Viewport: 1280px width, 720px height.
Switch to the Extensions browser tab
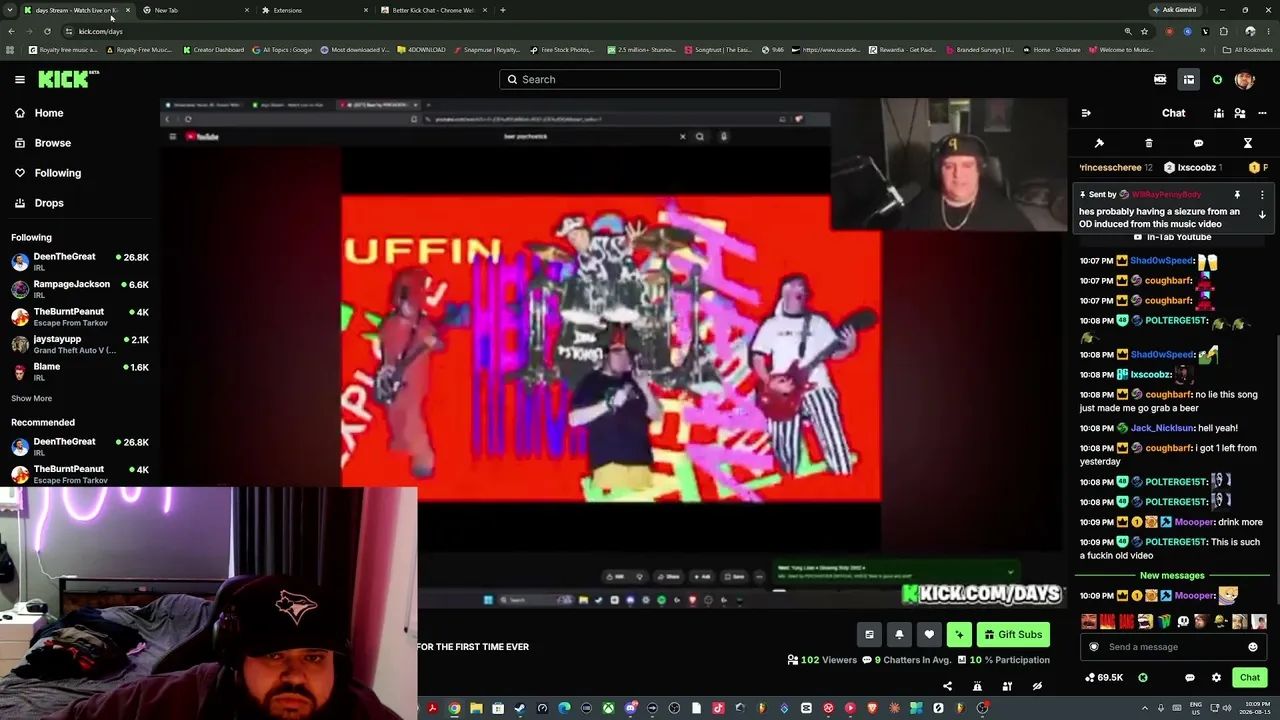coord(313,10)
